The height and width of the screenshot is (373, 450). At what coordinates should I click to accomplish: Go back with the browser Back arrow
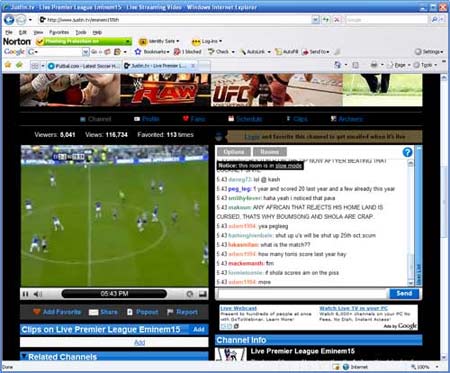tap(9, 20)
